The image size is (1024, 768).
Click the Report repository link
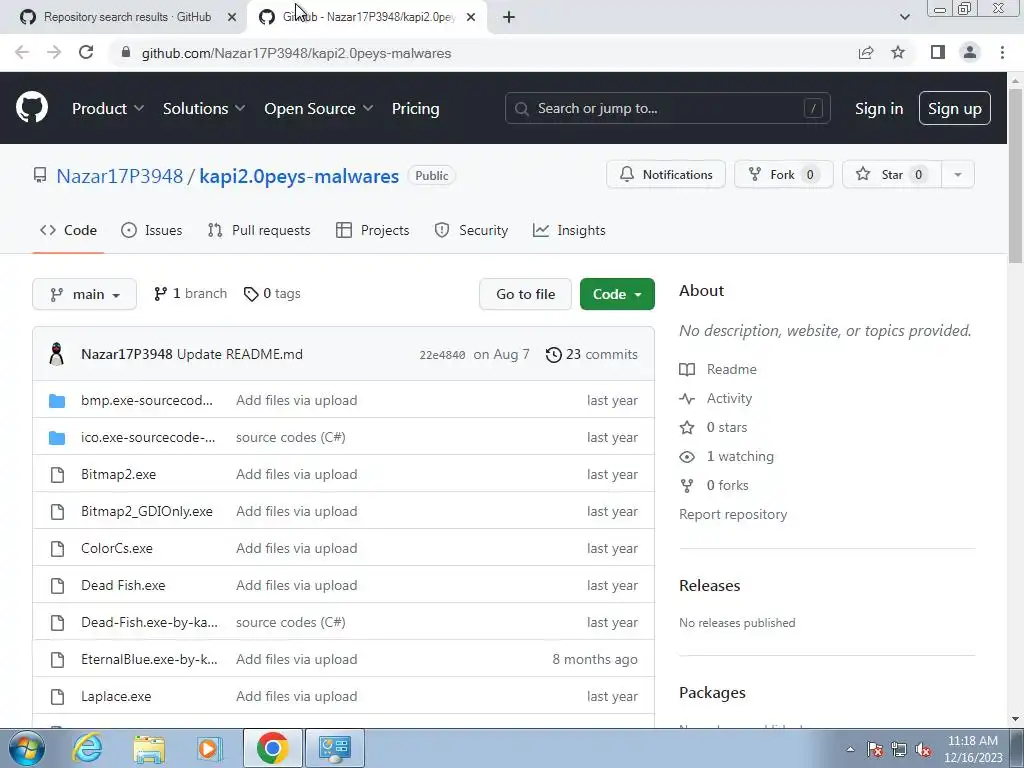pyautogui.click(x=733, y=515)
